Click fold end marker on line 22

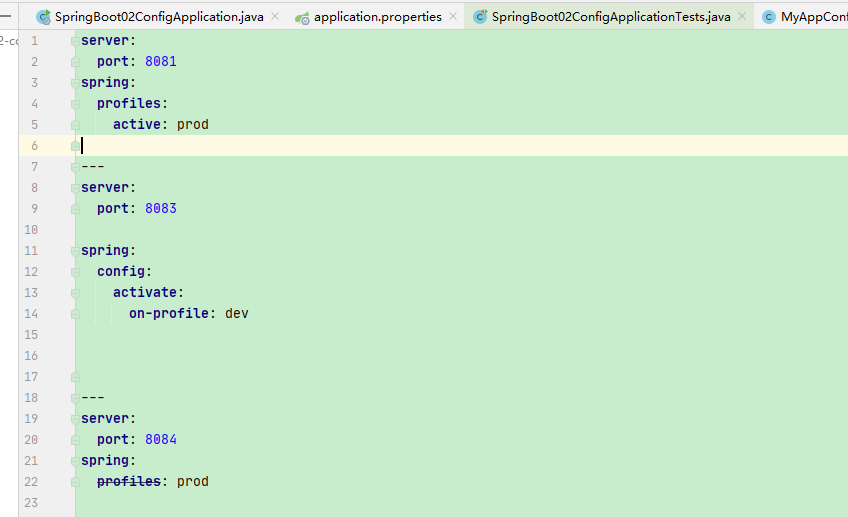pos(75,482)
